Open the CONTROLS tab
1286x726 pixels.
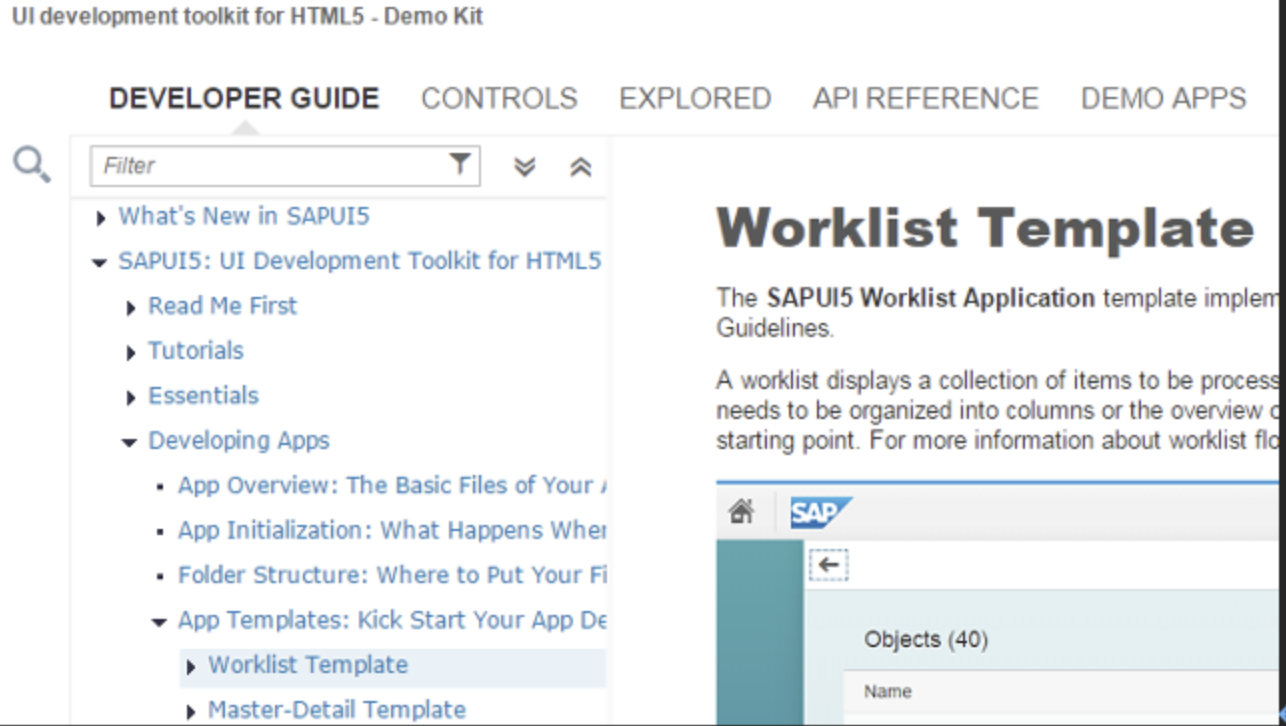coord(499,98)
